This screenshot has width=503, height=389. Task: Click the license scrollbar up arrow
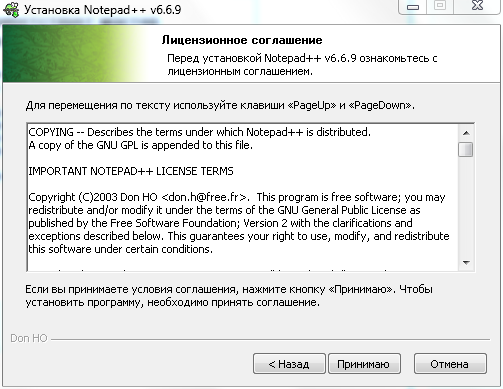point(466,133)
